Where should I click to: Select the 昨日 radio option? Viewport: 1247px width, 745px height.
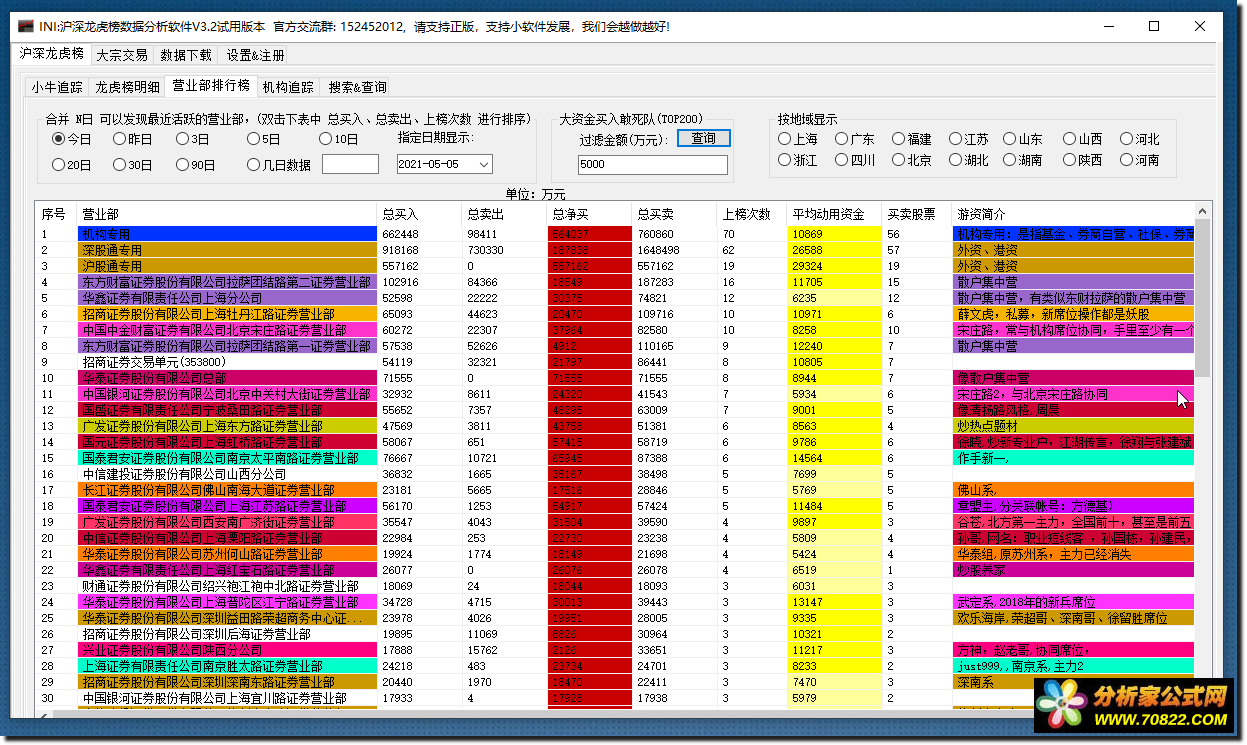pyautogui.click(x=132, y=139)
